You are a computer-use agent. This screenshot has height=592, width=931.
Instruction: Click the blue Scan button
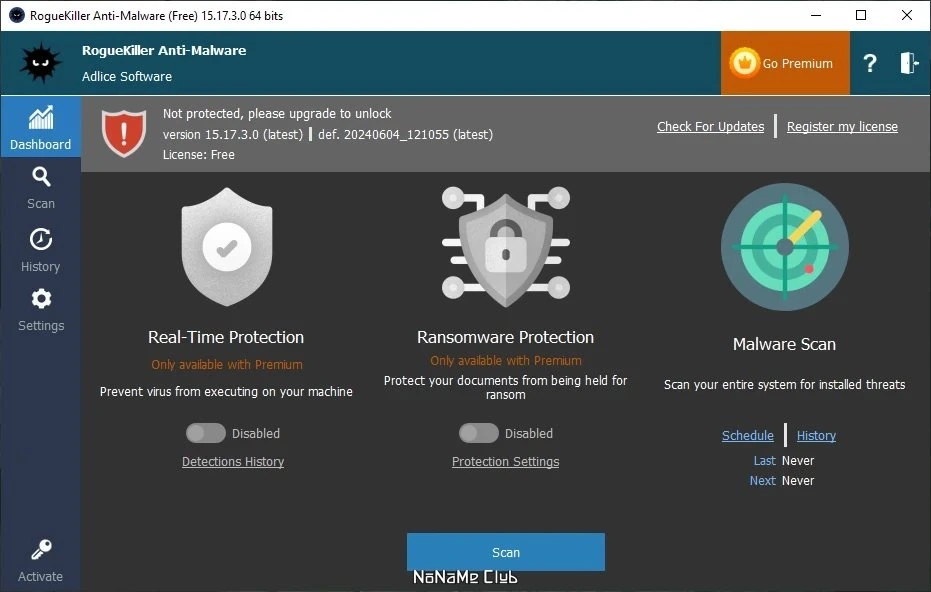coord(506,552)
